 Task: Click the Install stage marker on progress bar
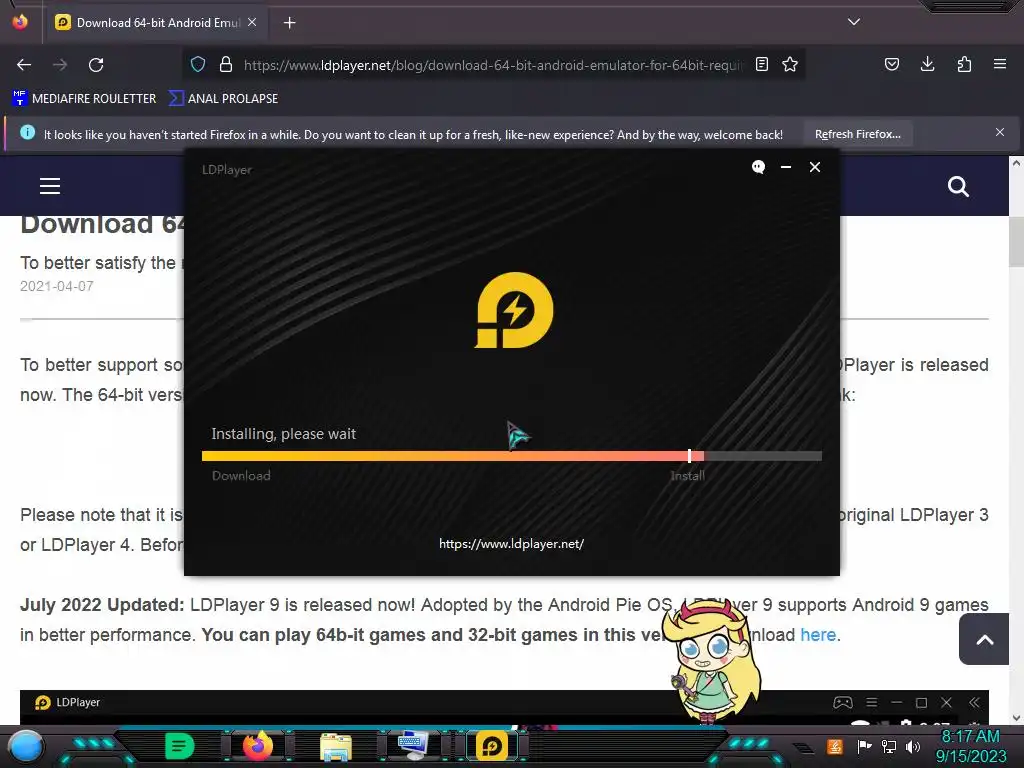(x=690, y=456)
